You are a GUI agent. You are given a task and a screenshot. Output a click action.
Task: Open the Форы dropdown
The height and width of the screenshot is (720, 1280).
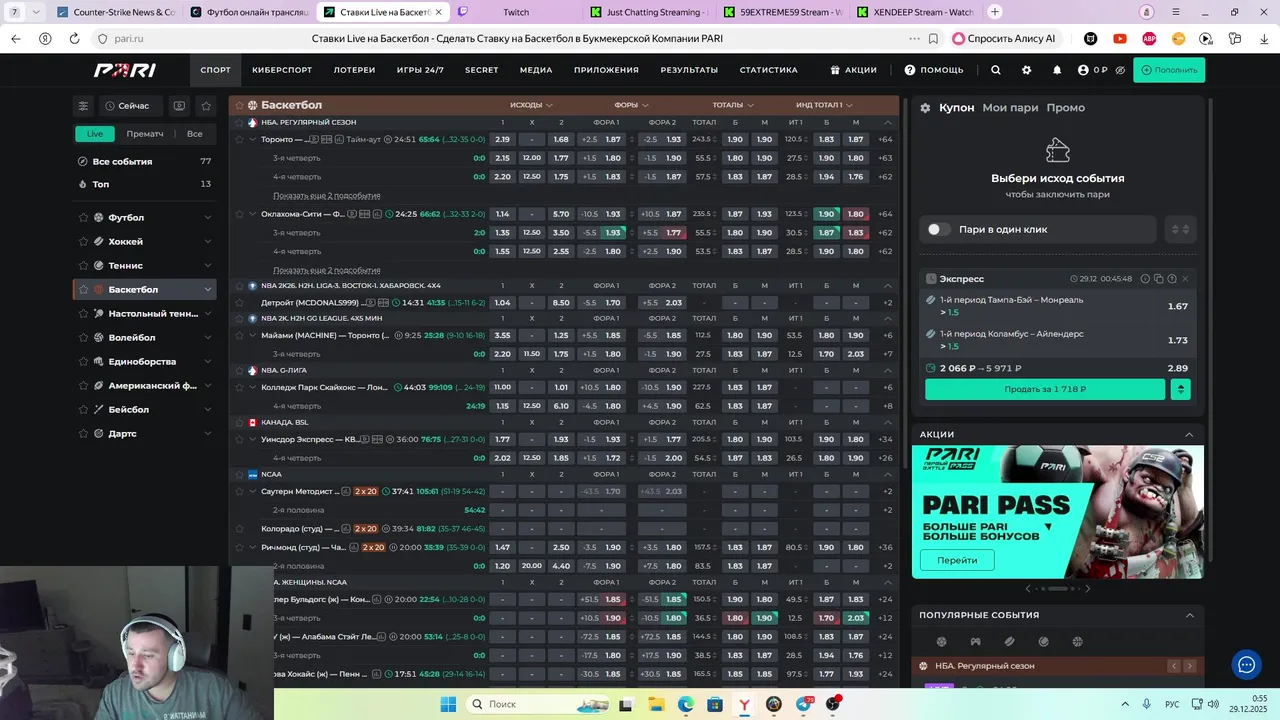coord(632,105)
